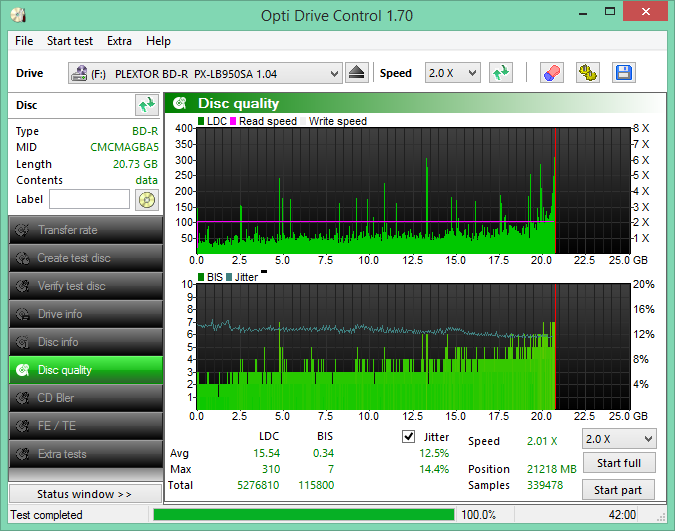Click the Jitter teal legend swatch

click(x=229, y=277)
